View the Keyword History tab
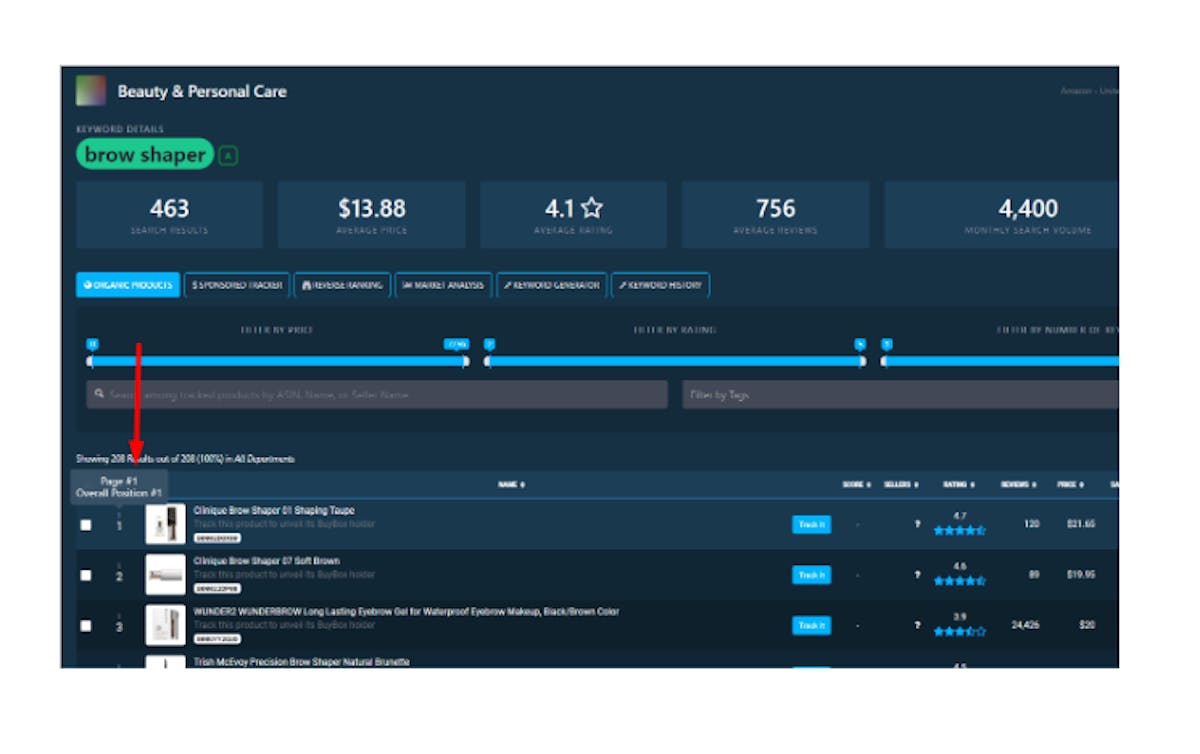The width and height of the screenshot is (1200, 754). (x=660, y=285)
